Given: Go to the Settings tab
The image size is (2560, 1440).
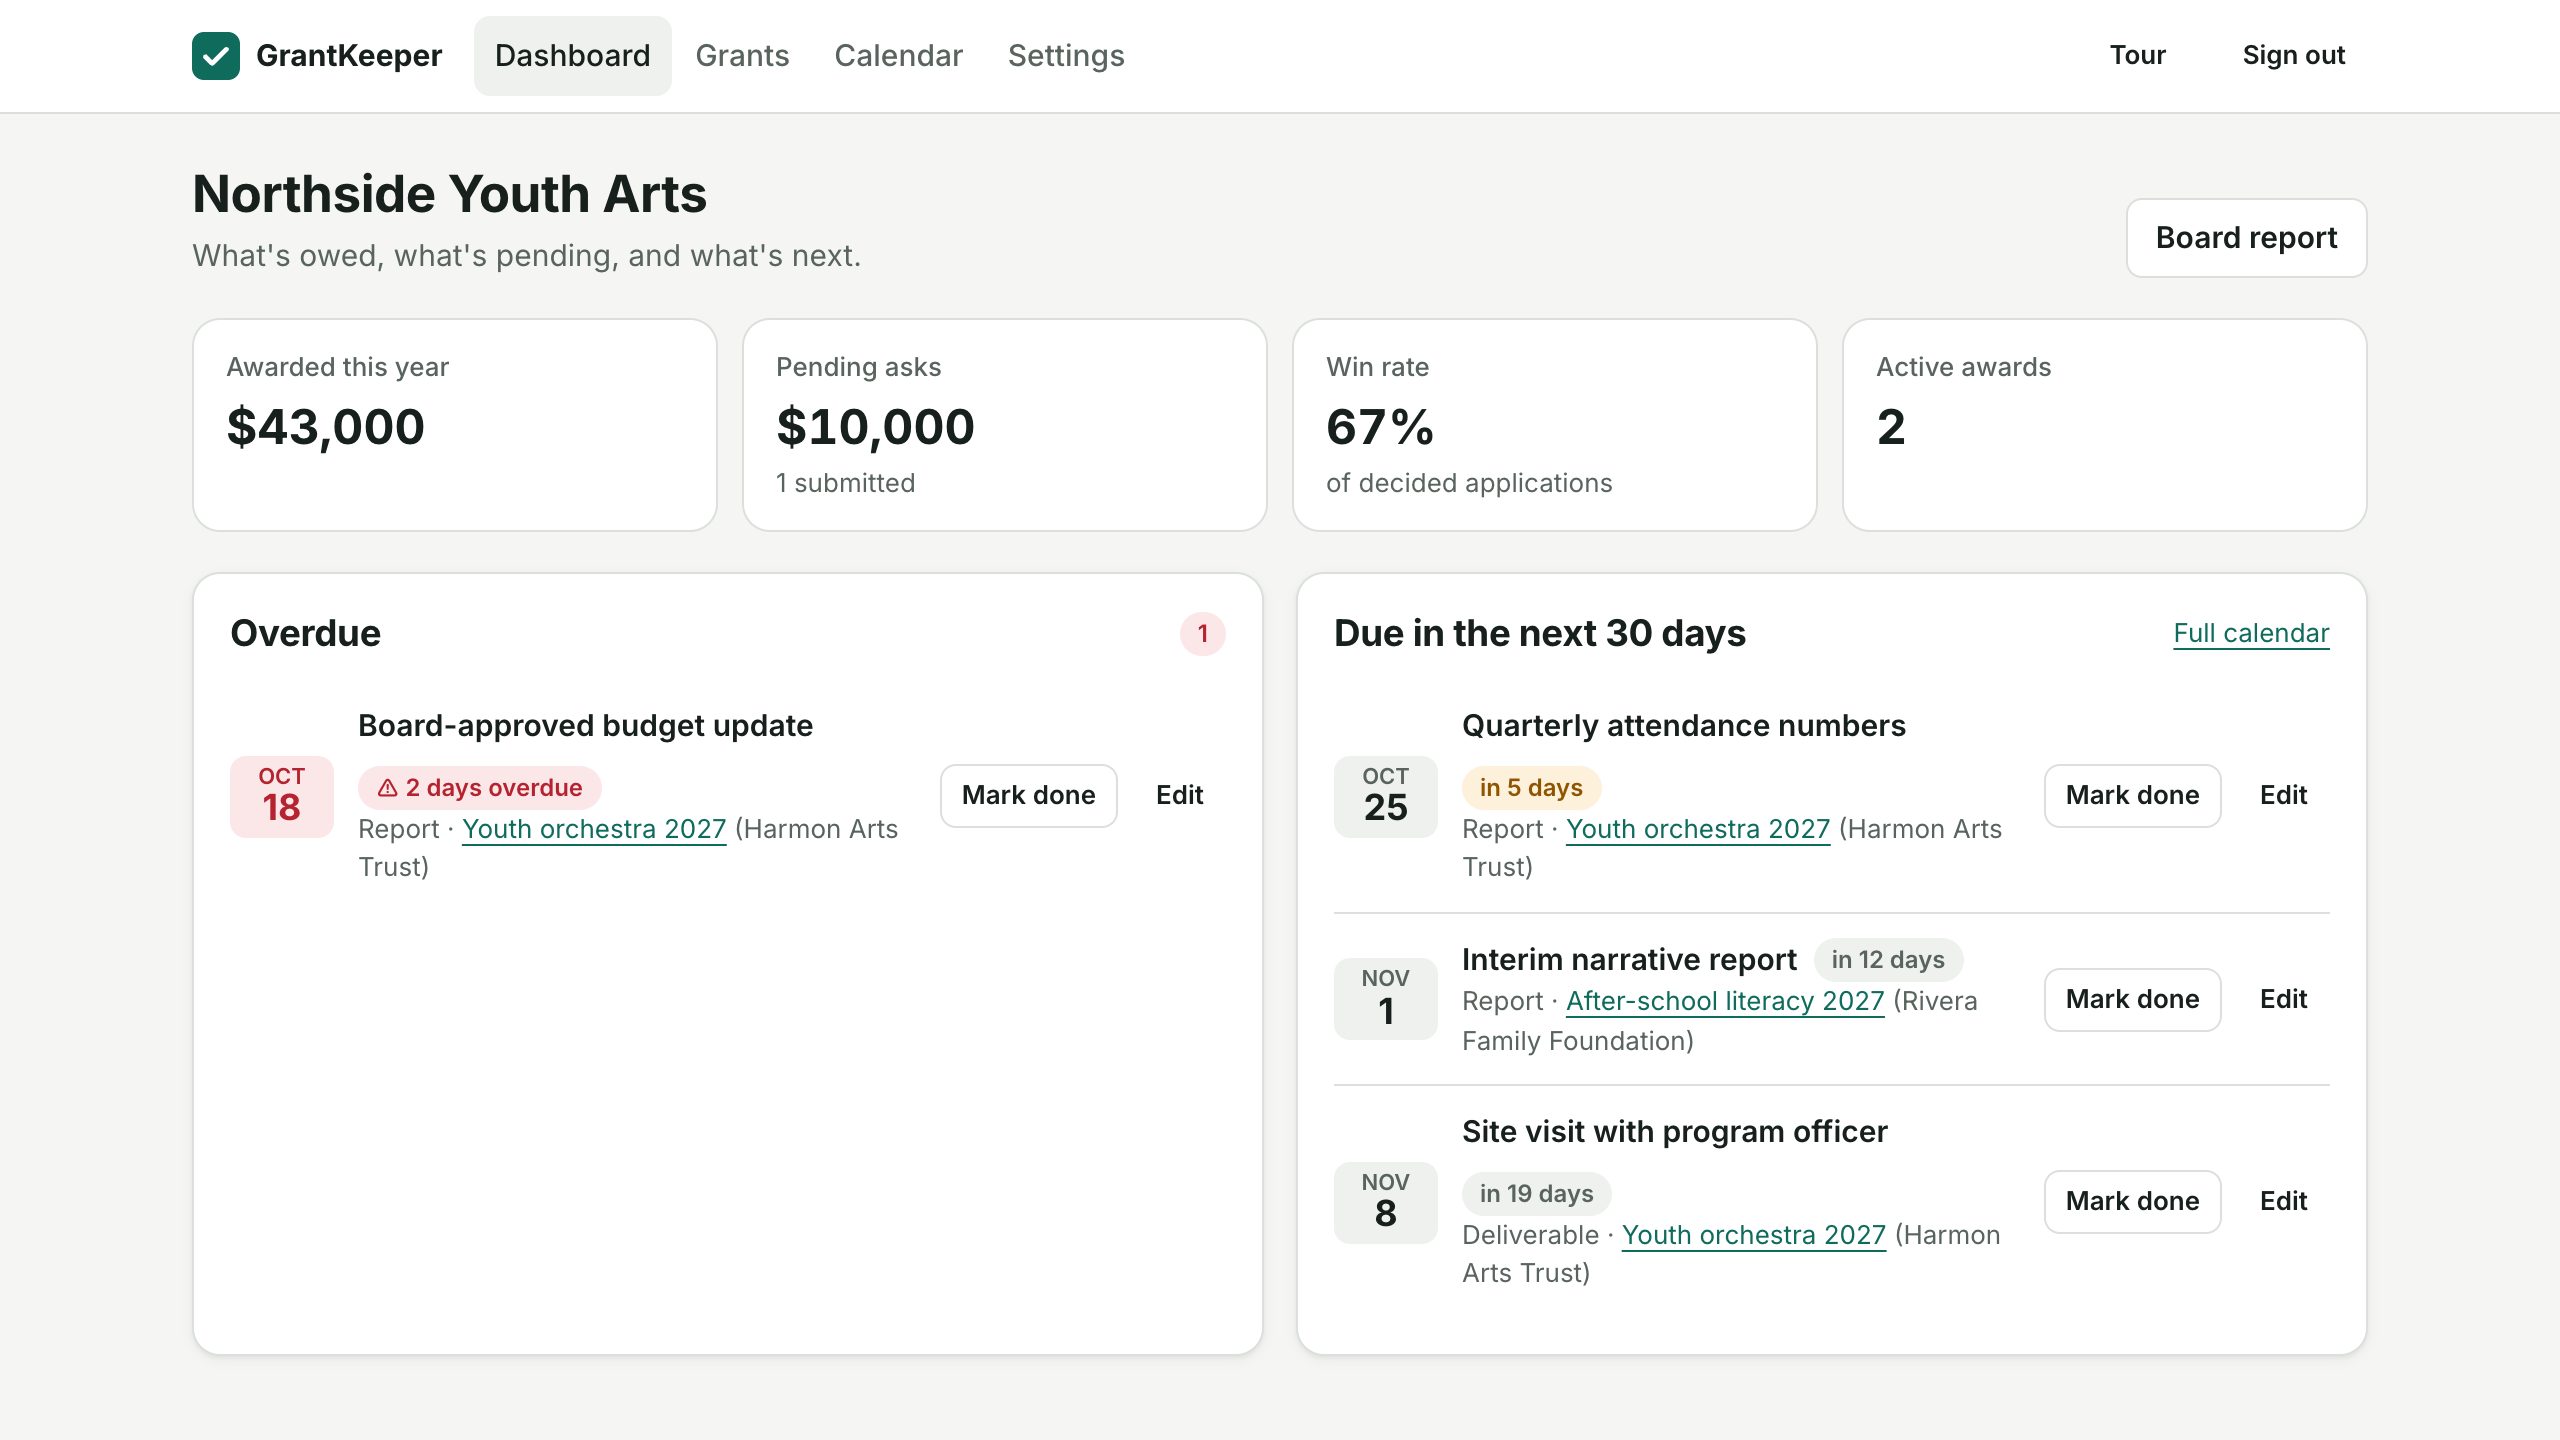Looking at the screenshot, I should click(1066, 56).
